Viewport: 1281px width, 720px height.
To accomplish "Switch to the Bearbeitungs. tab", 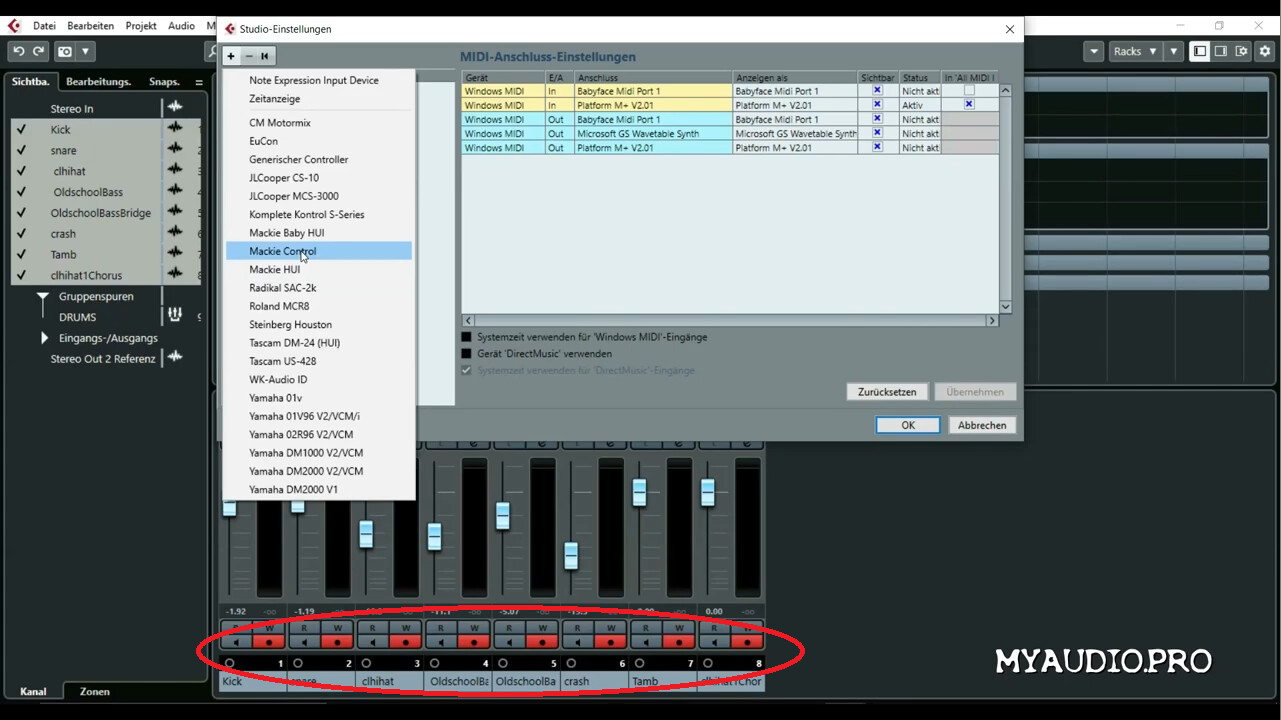I will pos(99,82).
